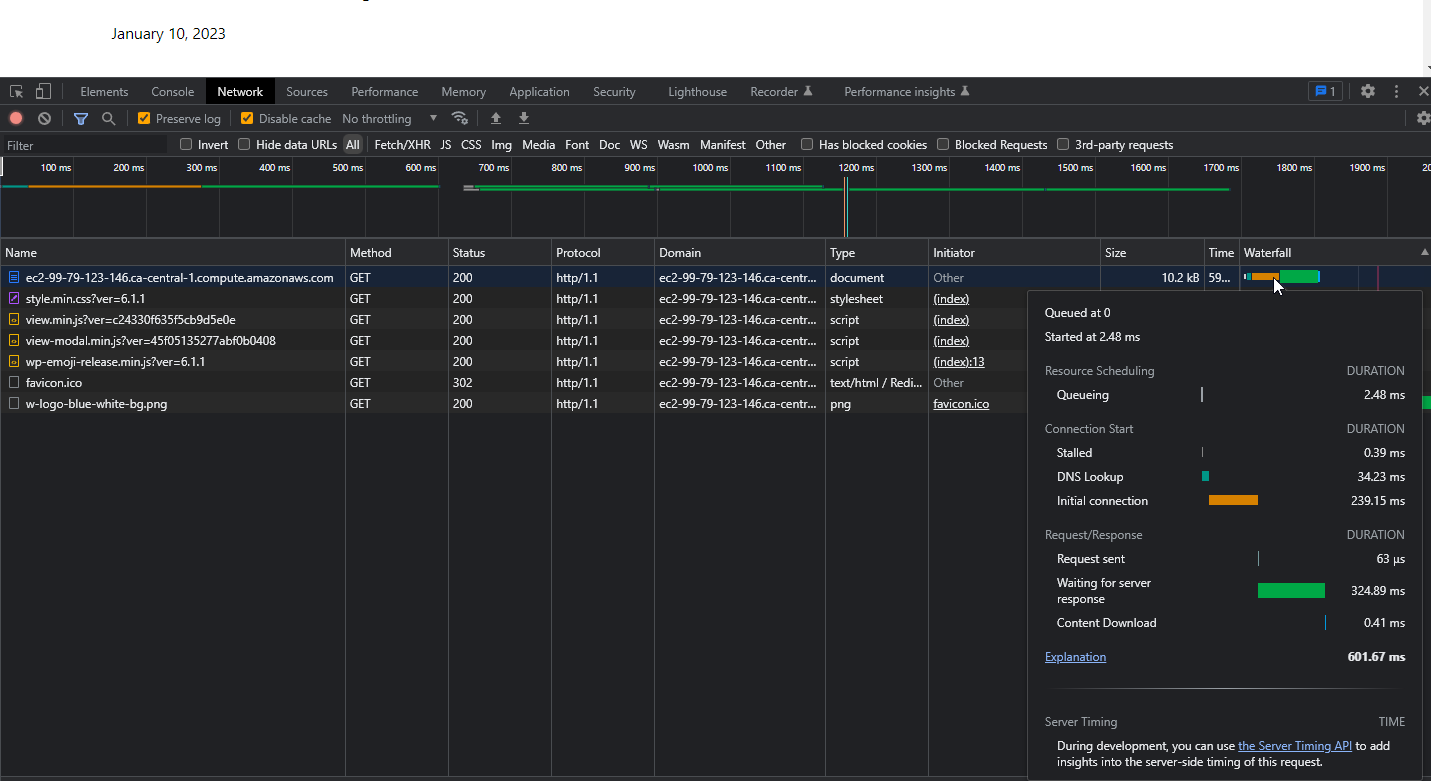Filter requests by JS type

[x=446, y=144]
